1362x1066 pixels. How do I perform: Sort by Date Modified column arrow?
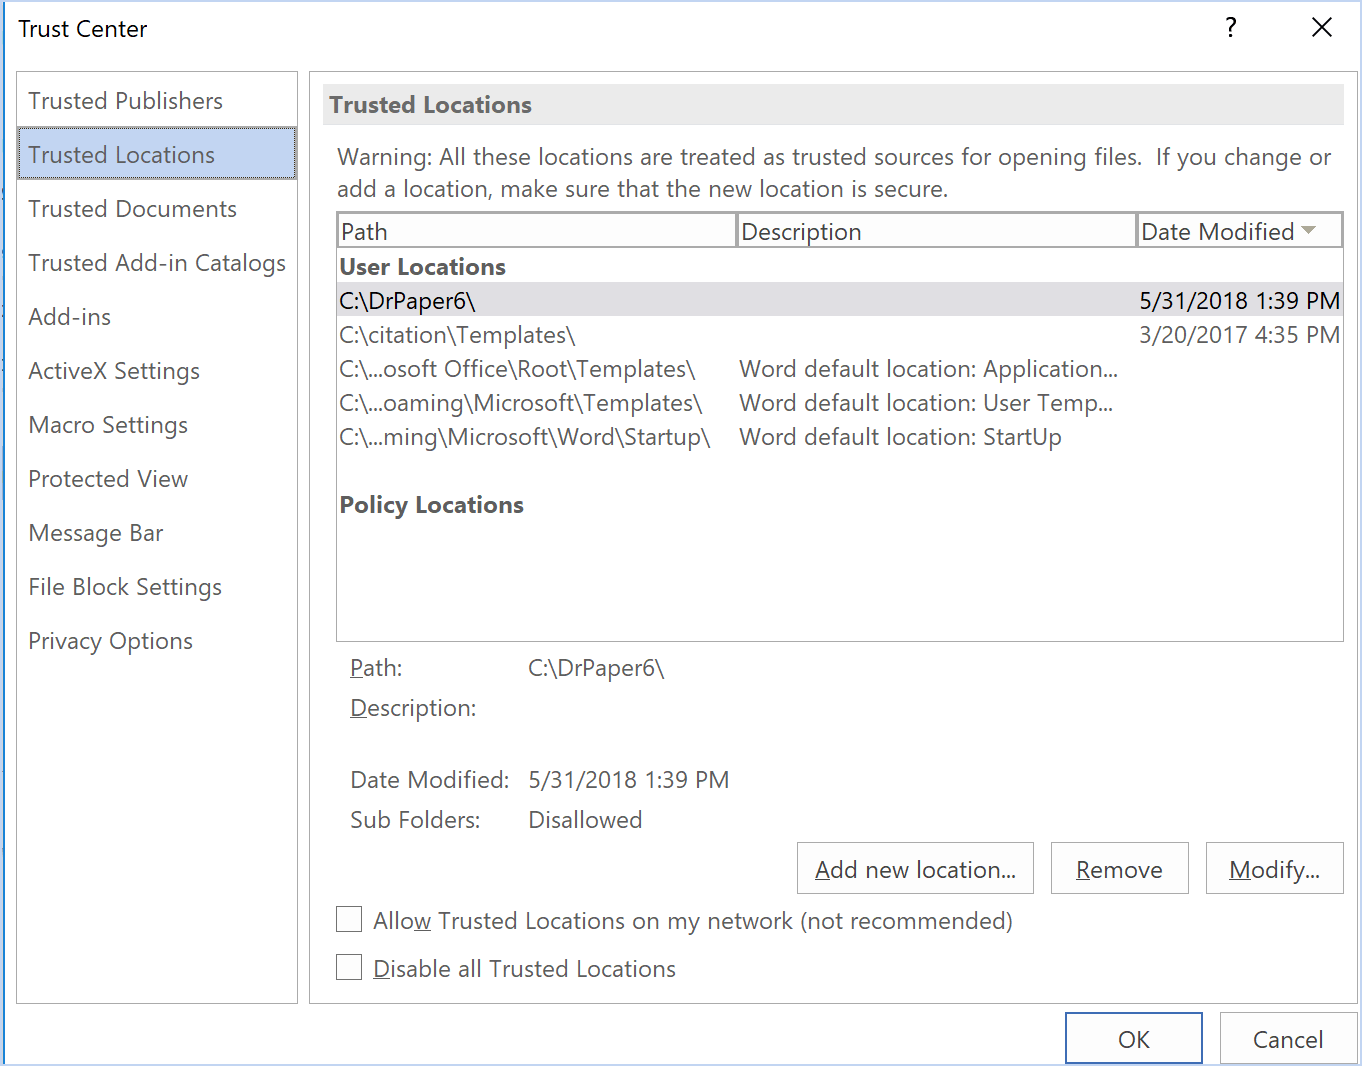coord(1308,231)
